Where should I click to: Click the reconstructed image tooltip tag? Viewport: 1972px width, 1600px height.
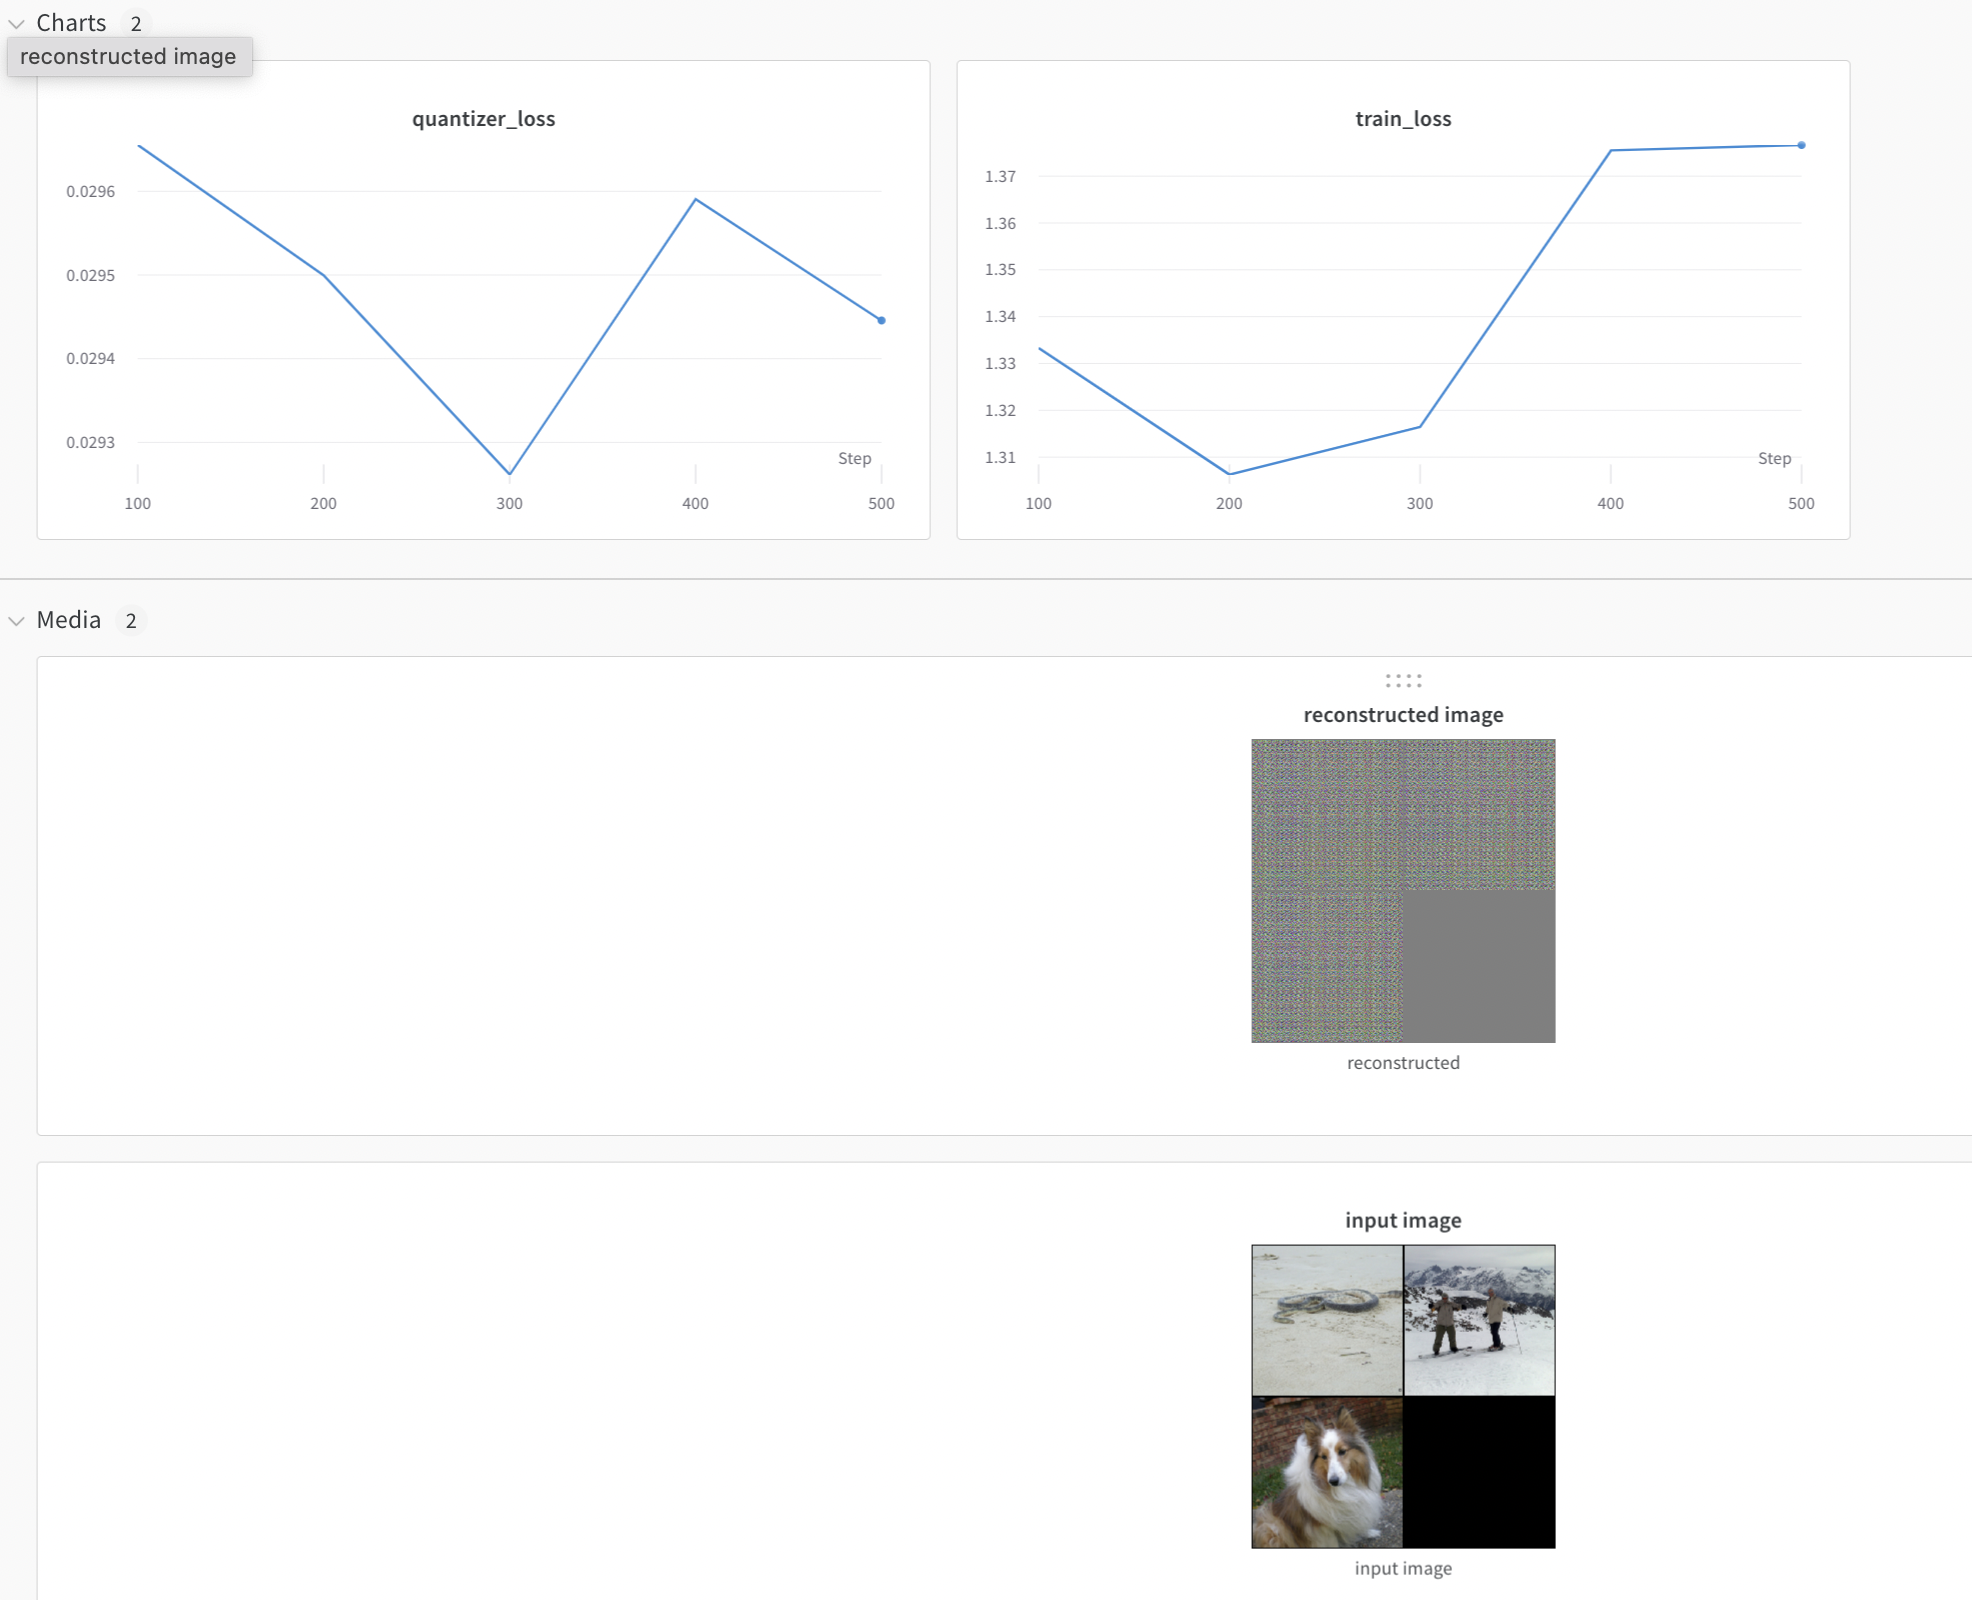129,56
